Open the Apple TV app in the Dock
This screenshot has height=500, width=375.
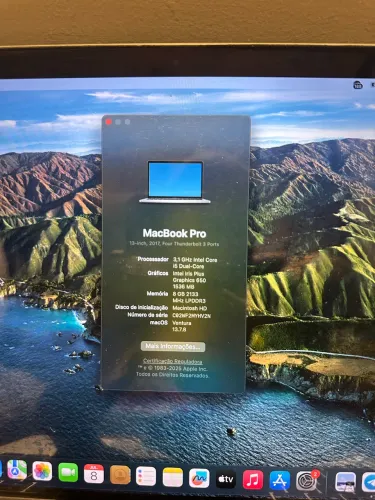(226, 479)
